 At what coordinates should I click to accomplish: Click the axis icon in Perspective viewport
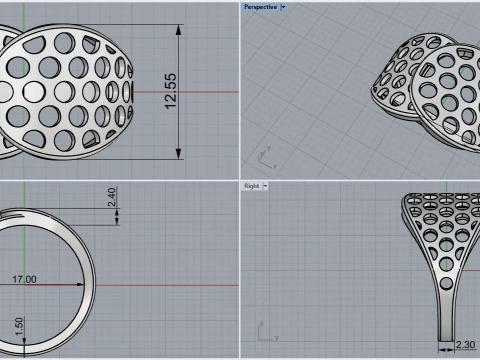[267, 157]
